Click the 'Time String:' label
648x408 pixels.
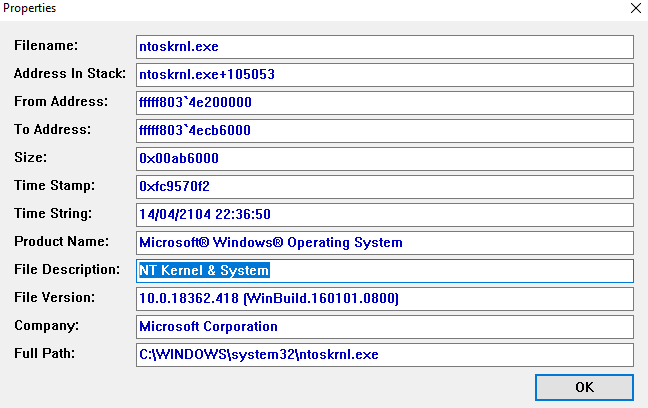[x=53, y=214]
